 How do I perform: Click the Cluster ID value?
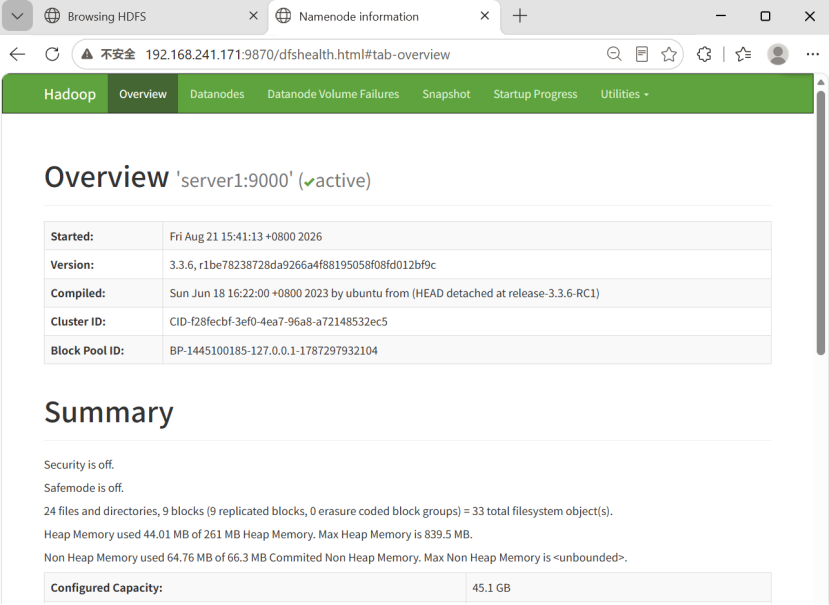(278, 322)
